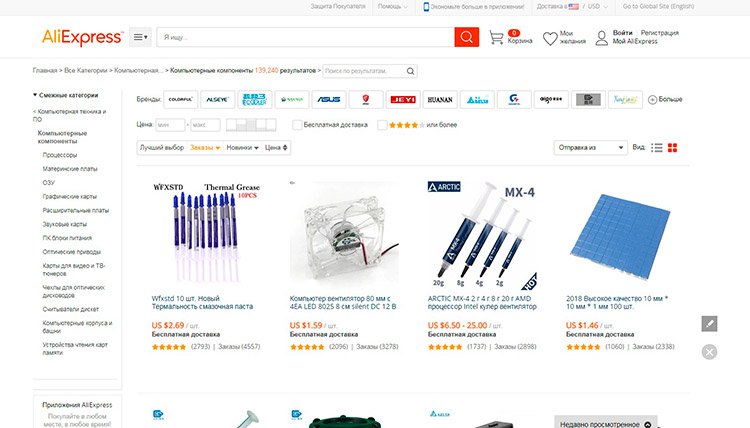Select Лучший выбор sorting tab
The width and height of the screenshot is (750, 428).
click(x=162, y=148)
